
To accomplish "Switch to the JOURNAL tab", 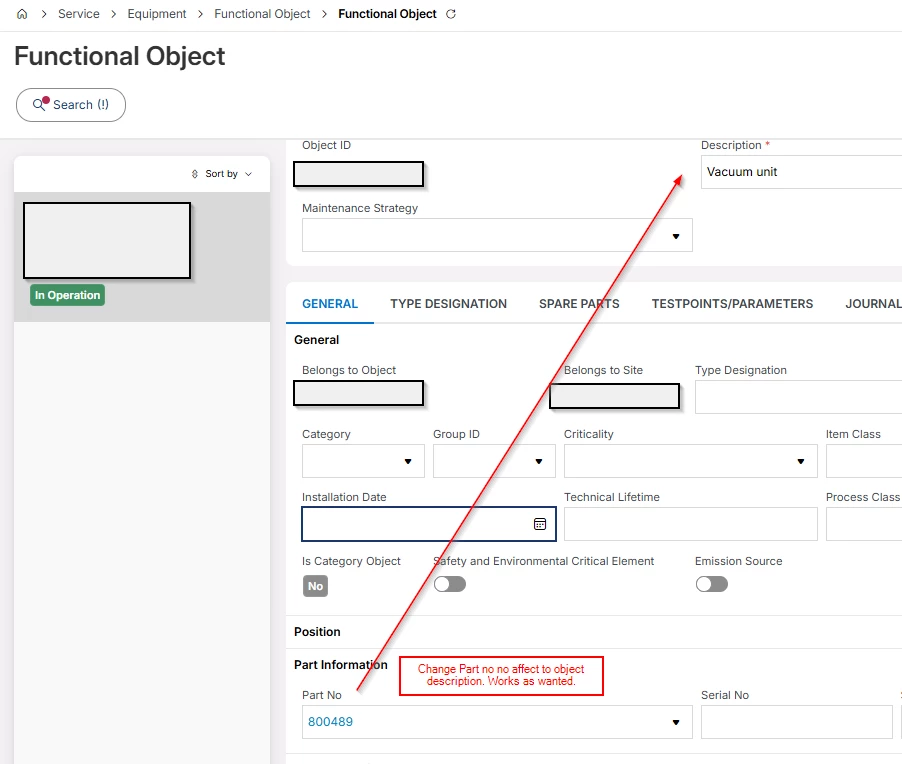I will pyautogui.click(x=873, y=304).
